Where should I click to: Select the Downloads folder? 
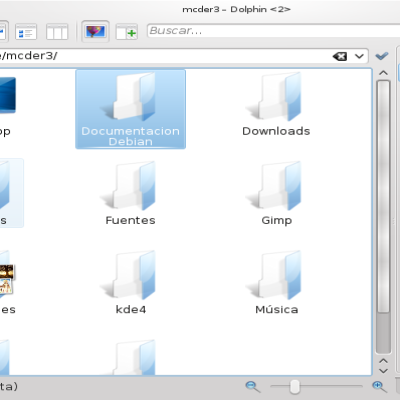[276, 104]
